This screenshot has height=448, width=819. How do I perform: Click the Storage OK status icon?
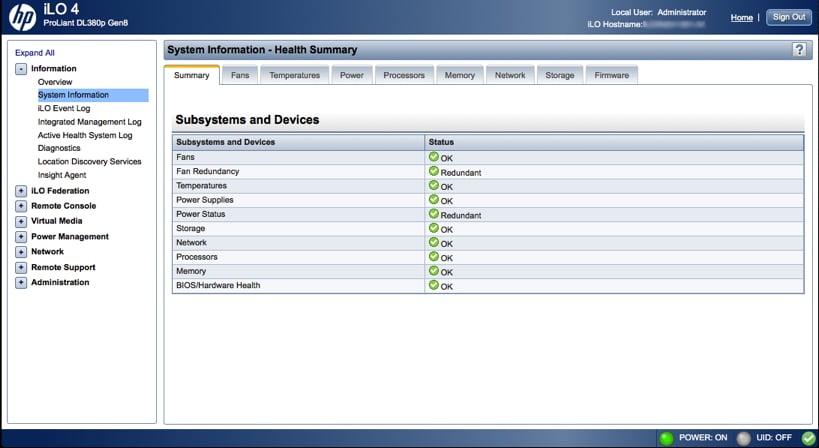(x=434, y=228)
